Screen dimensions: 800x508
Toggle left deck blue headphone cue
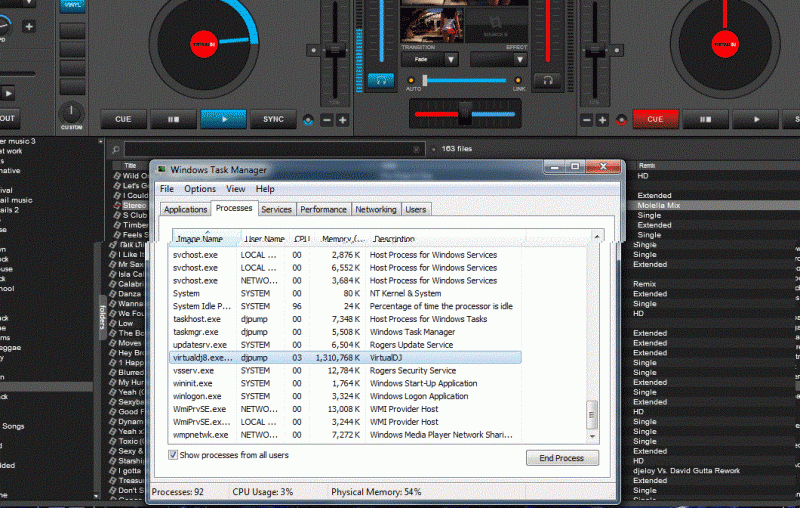pyautogui.click(x=381, y=81)
